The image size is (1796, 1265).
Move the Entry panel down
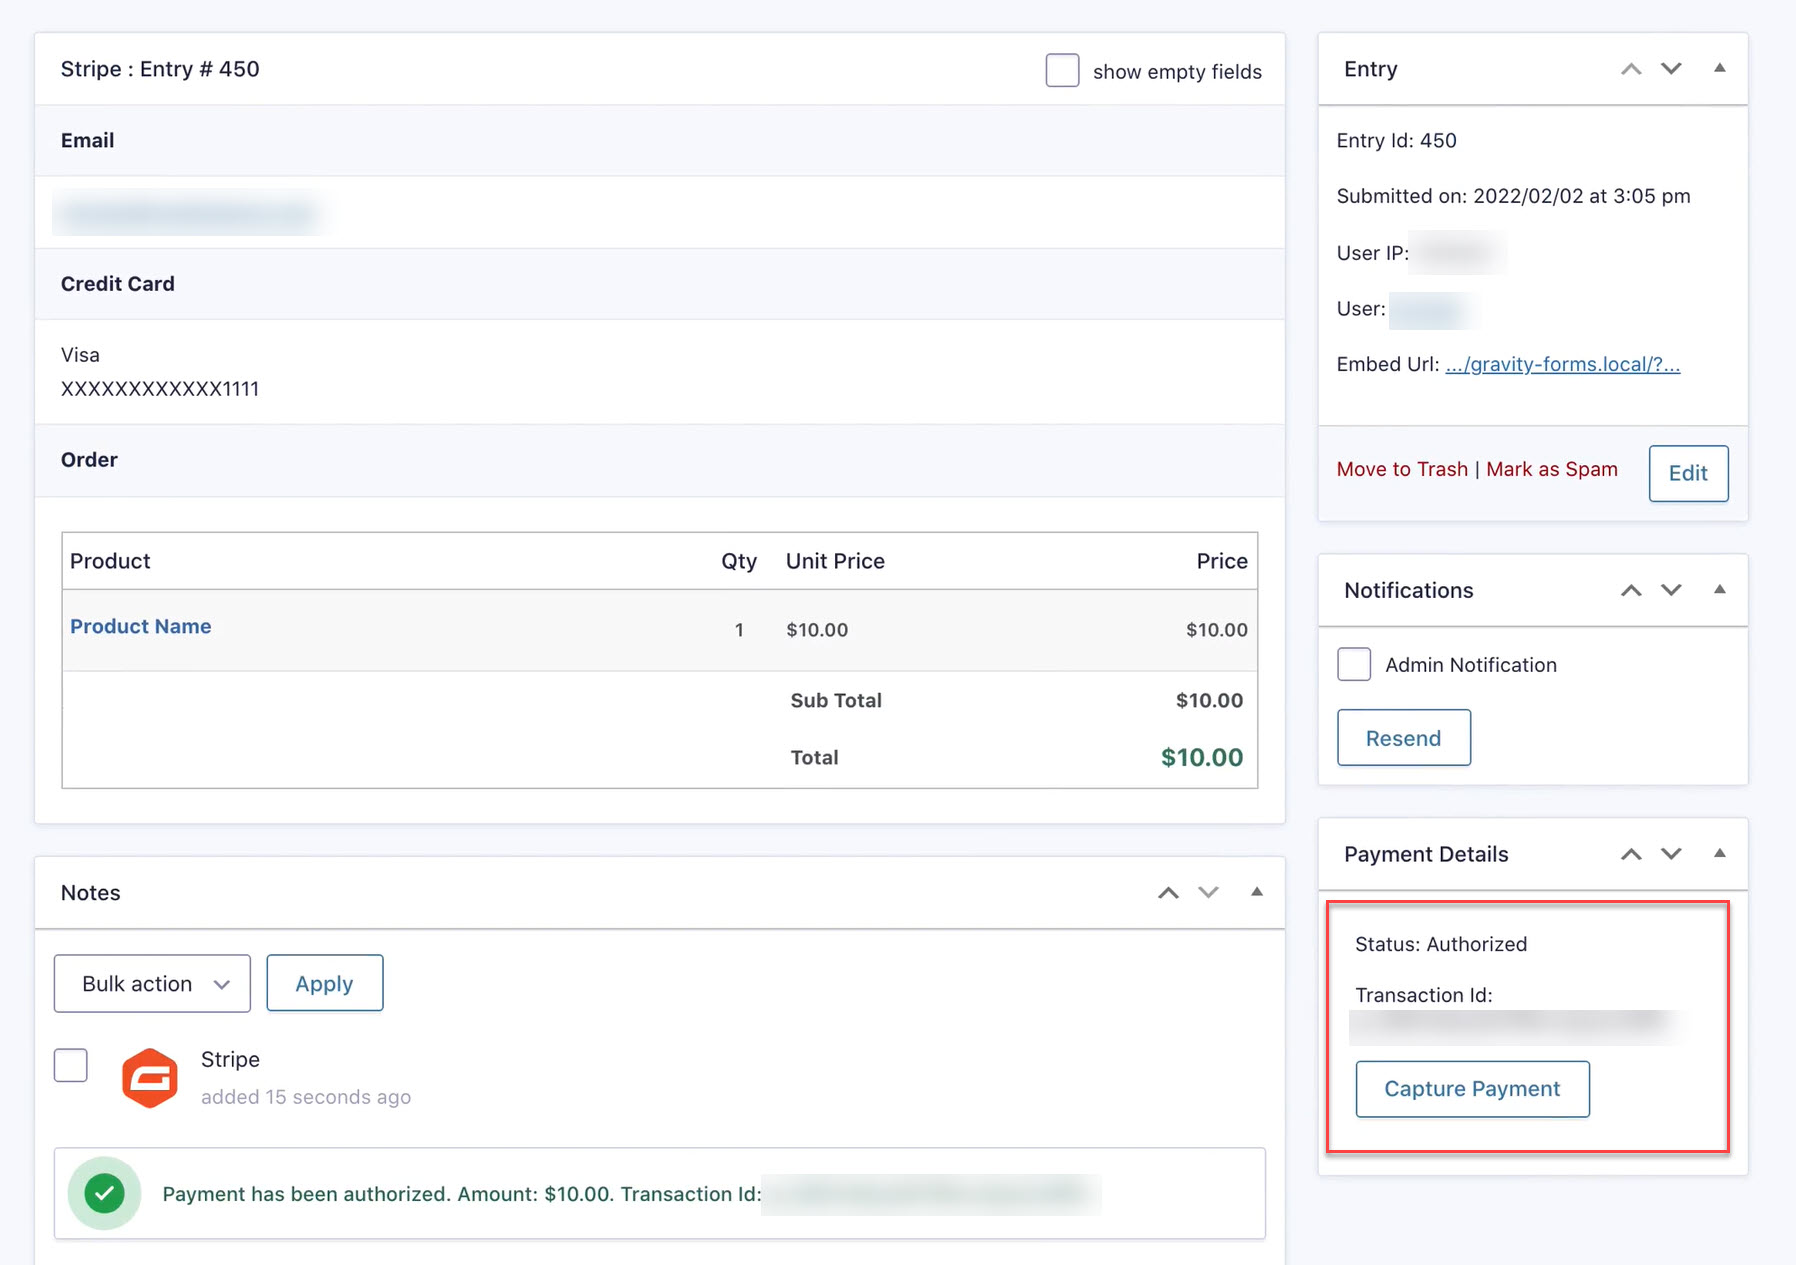point(1671,69)
